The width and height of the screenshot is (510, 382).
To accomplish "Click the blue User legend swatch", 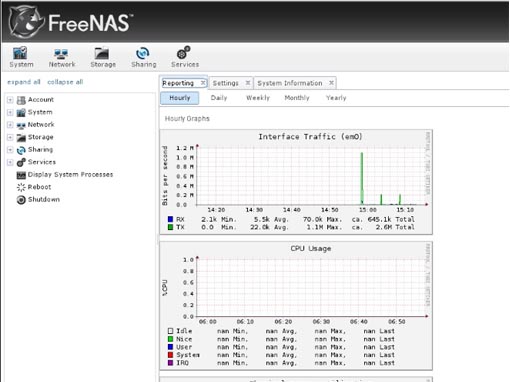I will [x=170, y=347].
